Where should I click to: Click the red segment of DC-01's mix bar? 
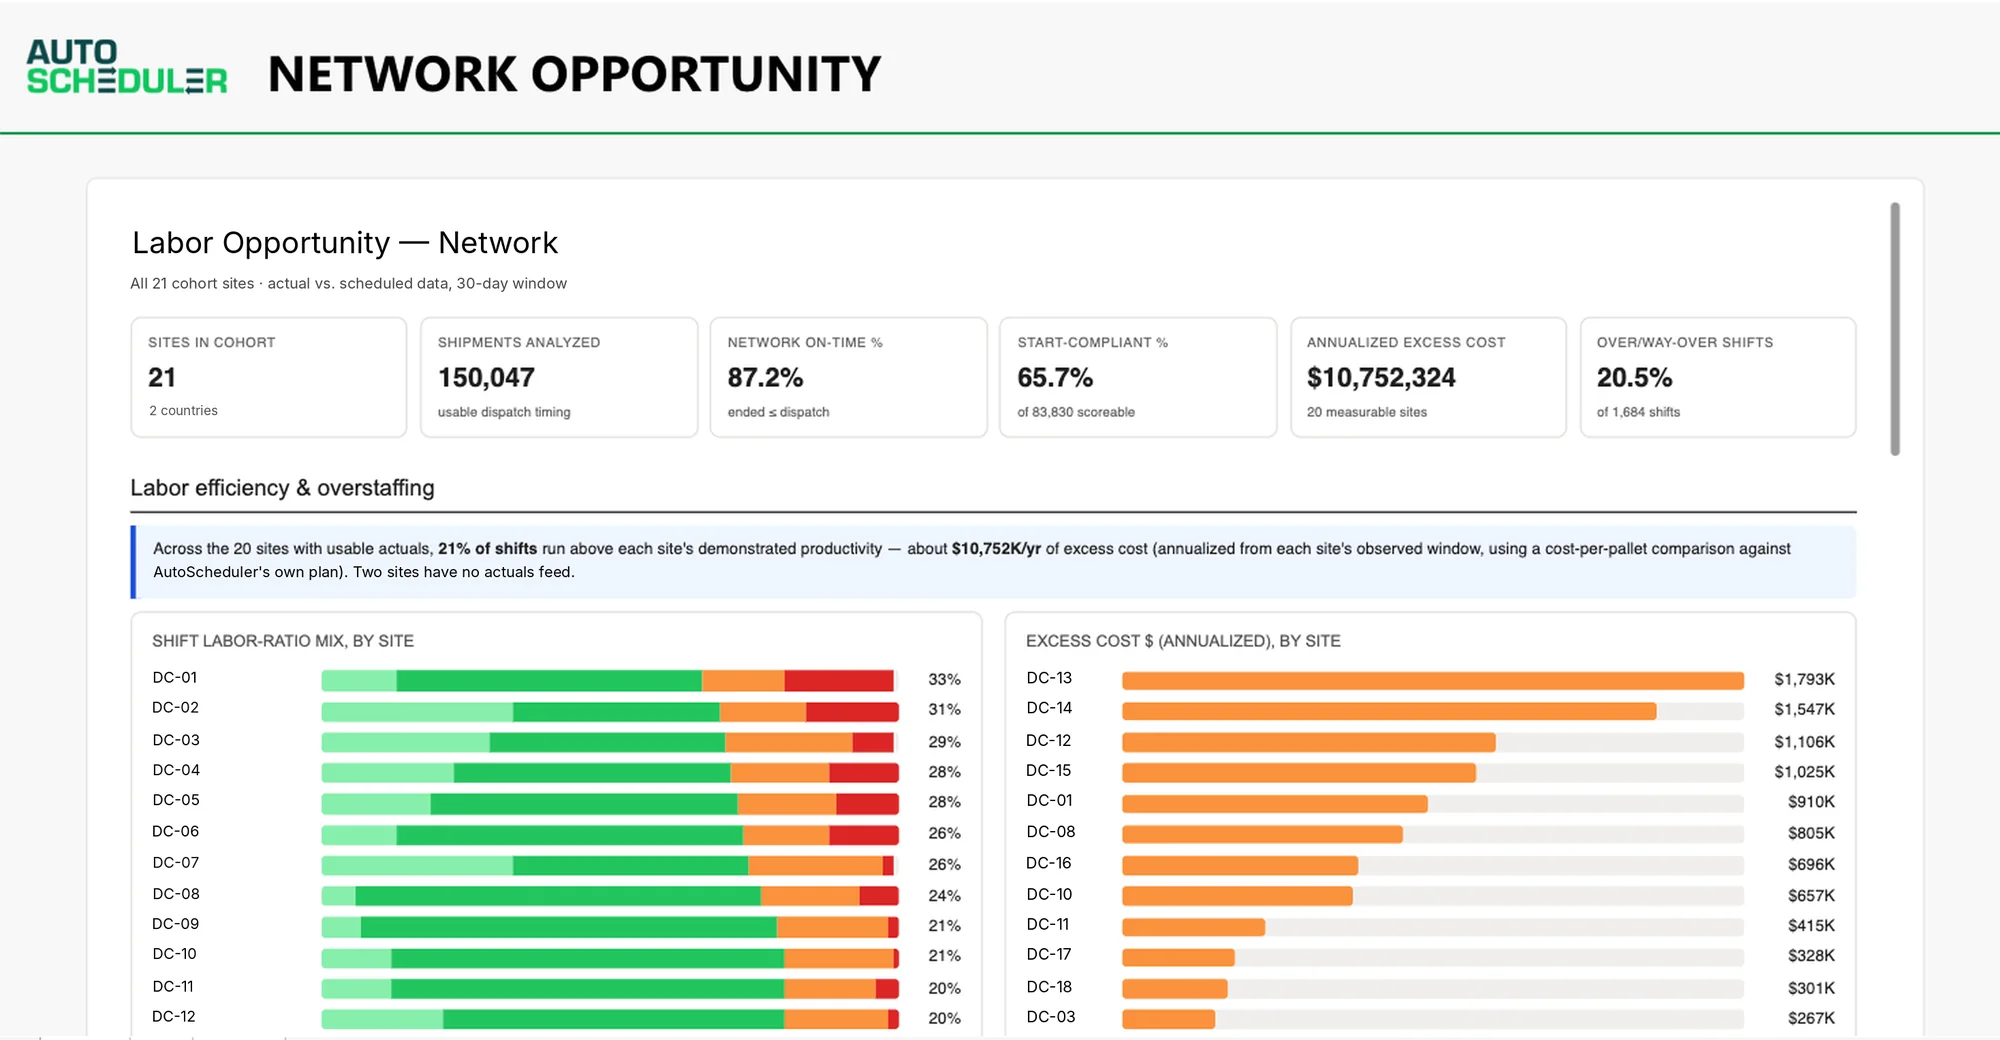click(x=839, y=681)
